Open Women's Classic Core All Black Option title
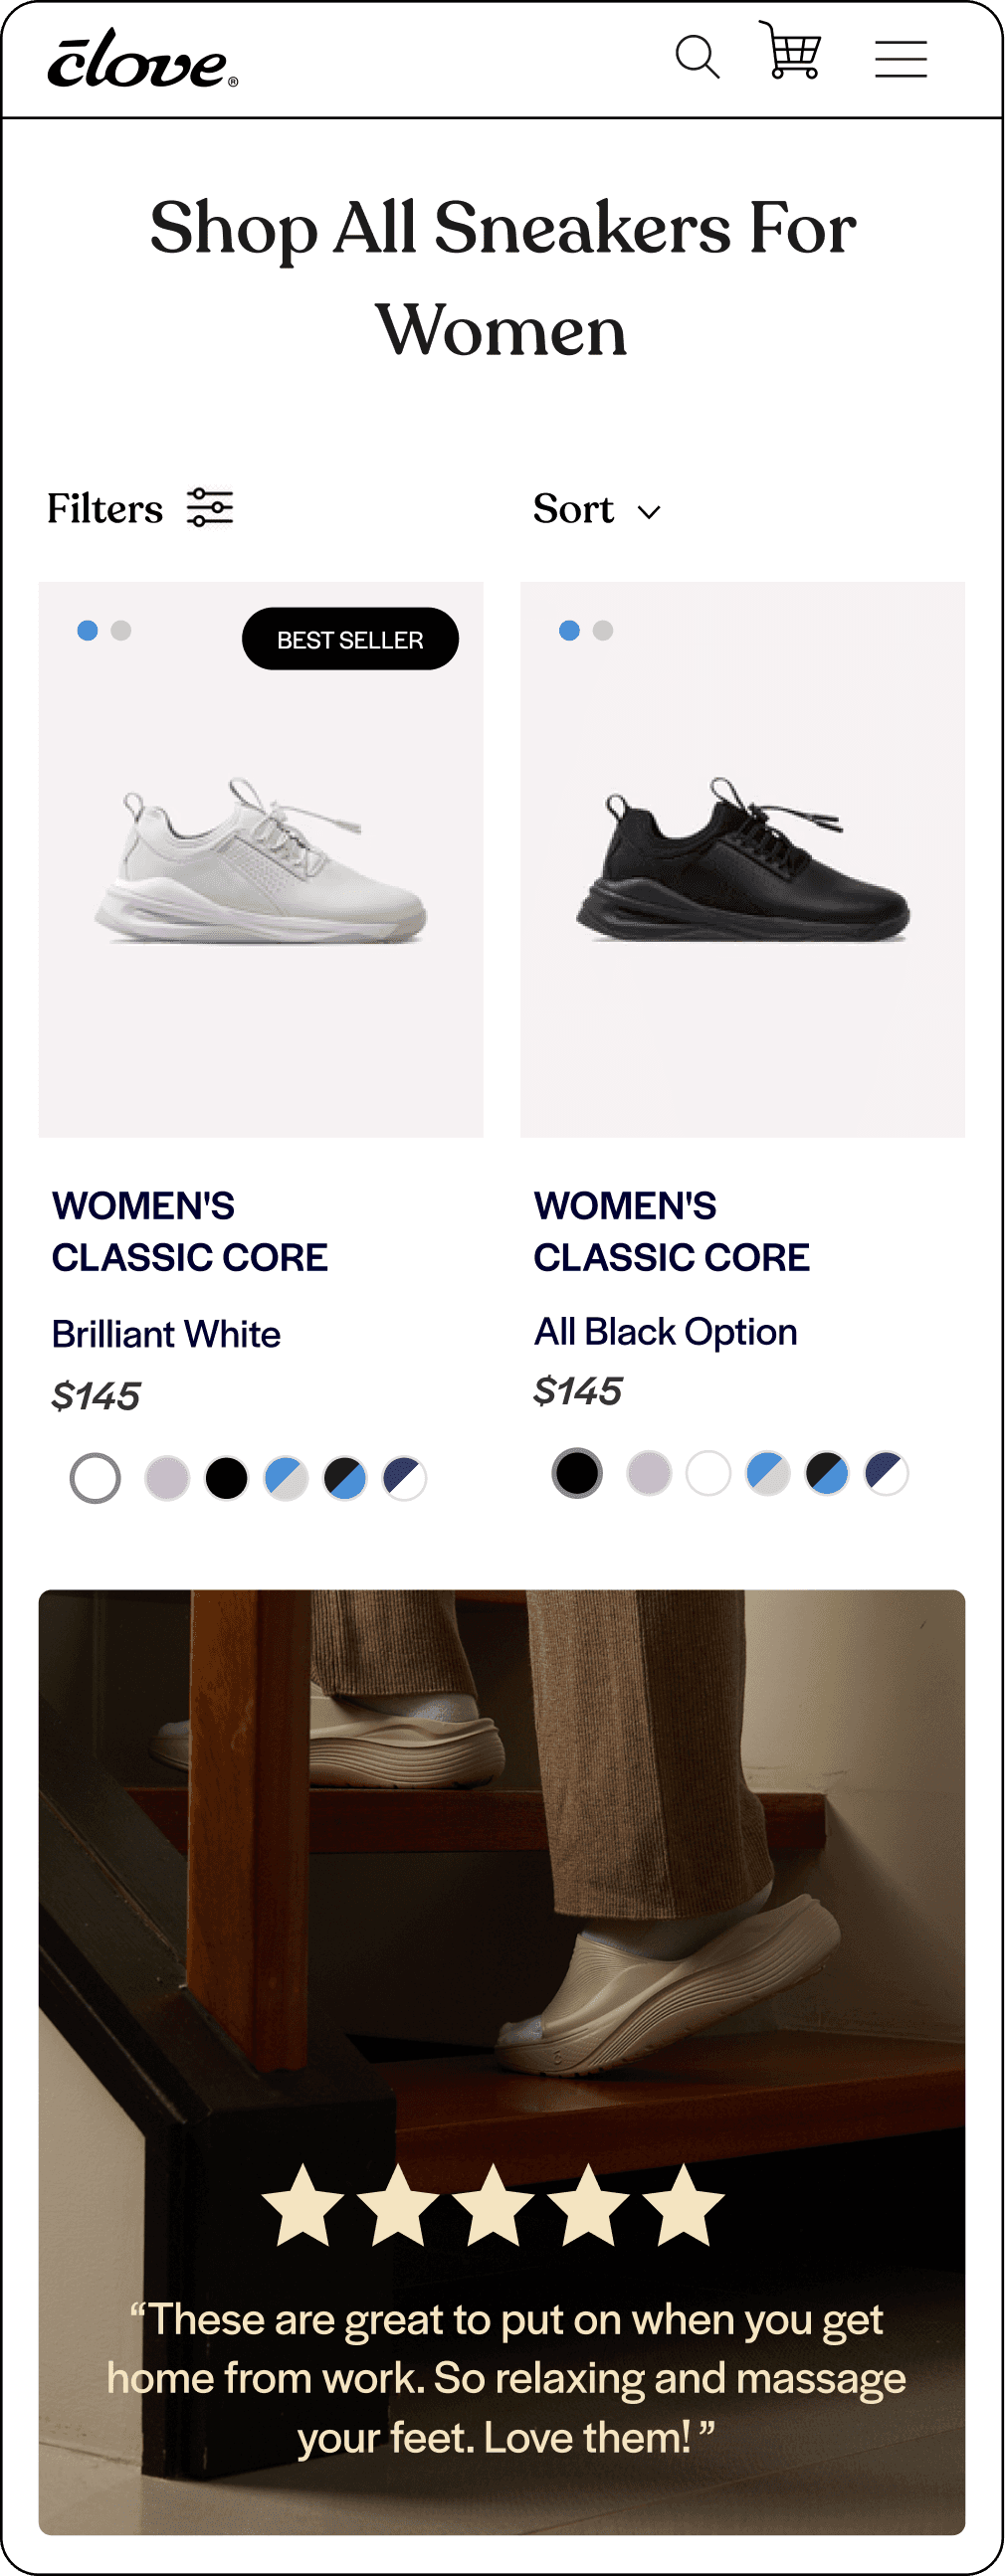The height and width of the screenshot is (2576, 1005). click(x=672, y=1231)
